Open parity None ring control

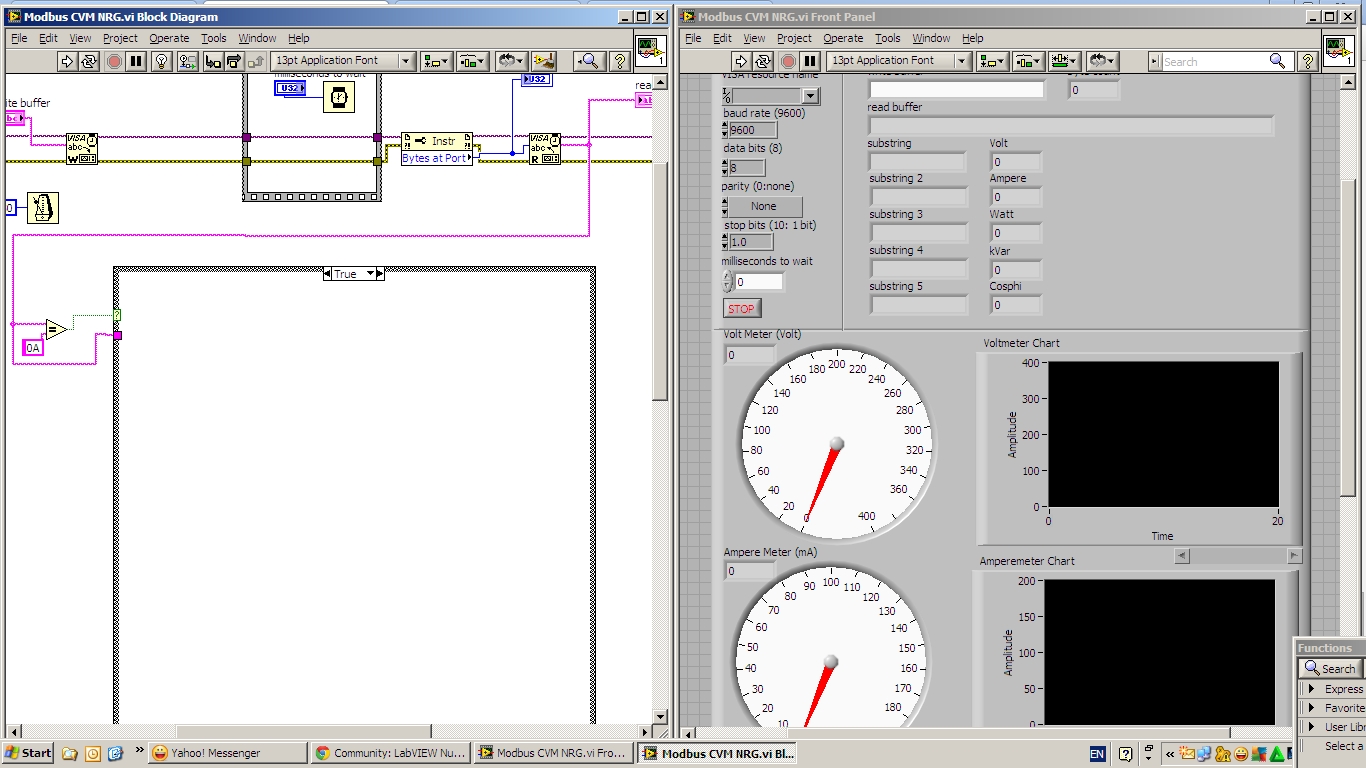[764, 206]
